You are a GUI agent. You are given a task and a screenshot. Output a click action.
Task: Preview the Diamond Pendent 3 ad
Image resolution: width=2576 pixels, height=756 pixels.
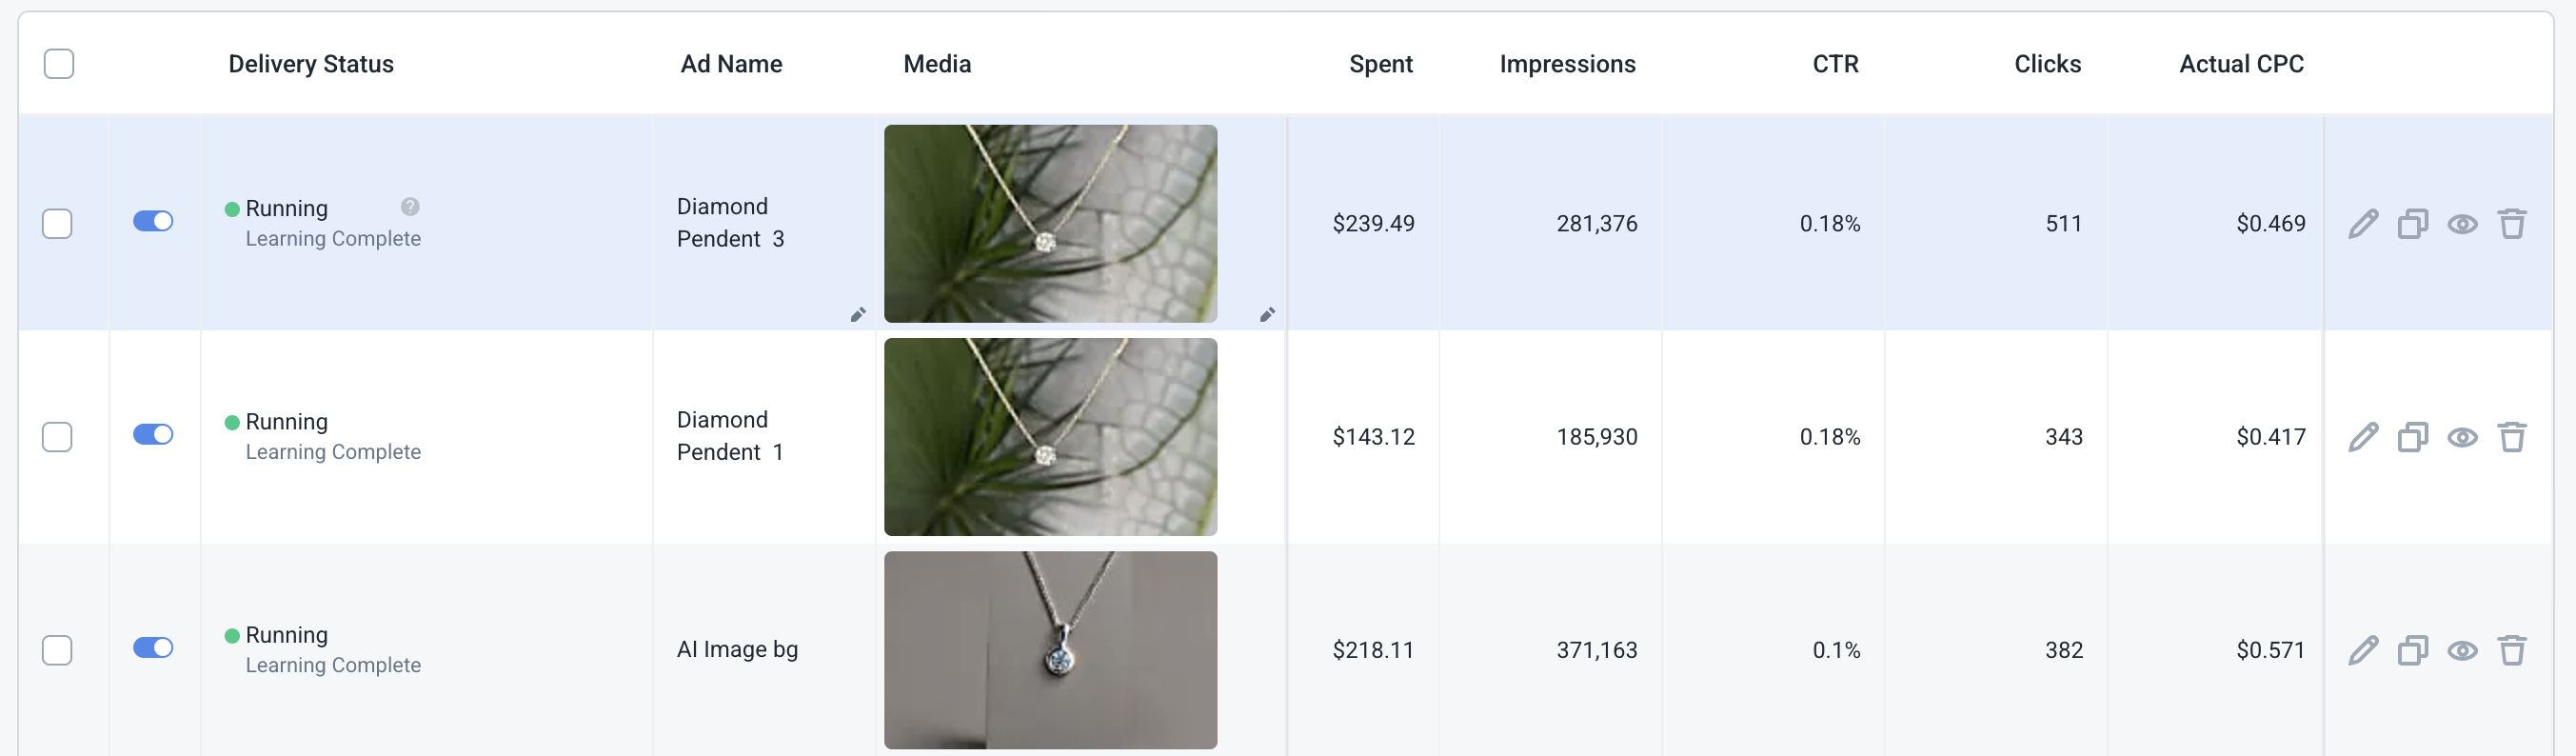click(2462, 224)
